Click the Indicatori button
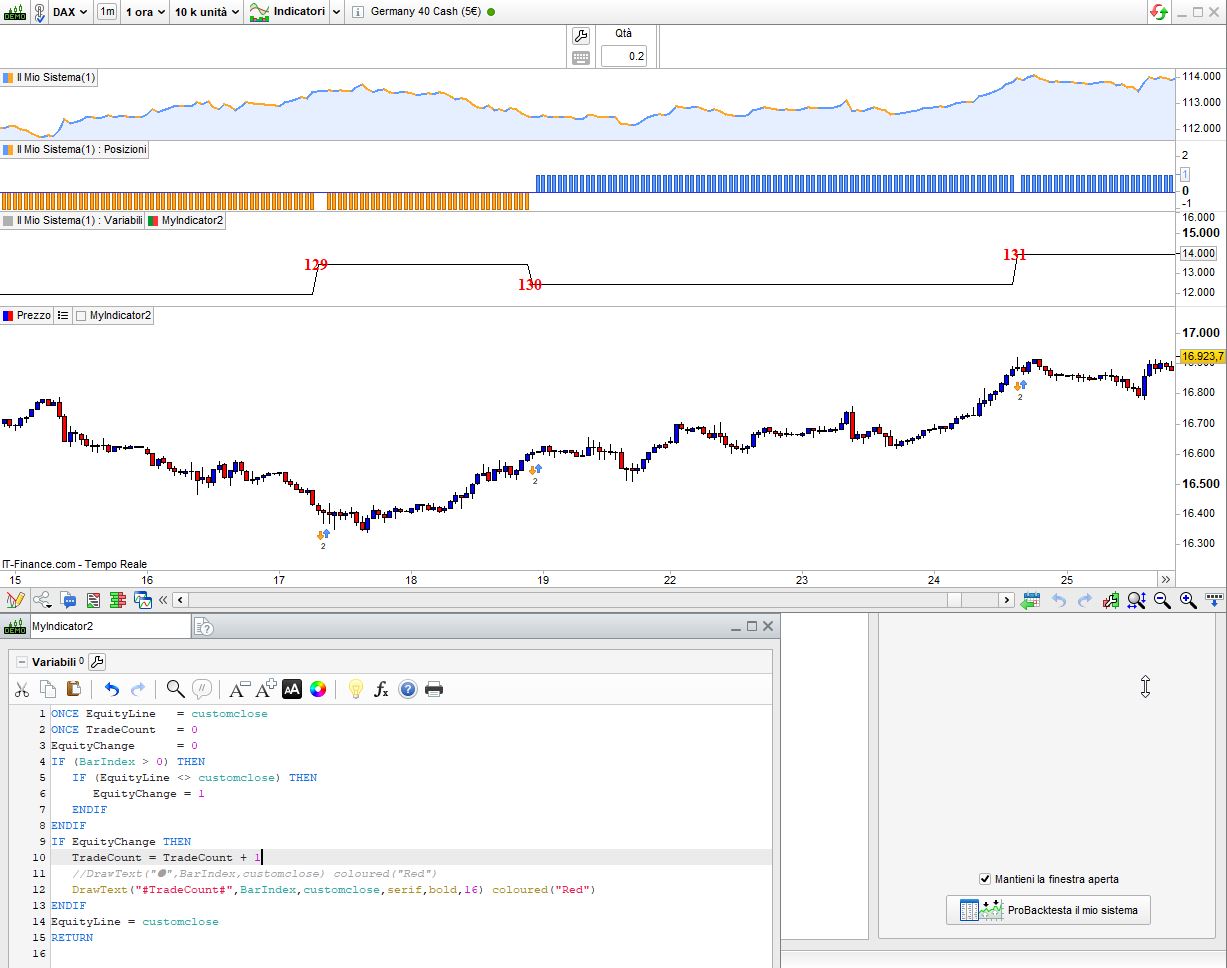This screenshot has height=968, width=1227. (288, 12)
